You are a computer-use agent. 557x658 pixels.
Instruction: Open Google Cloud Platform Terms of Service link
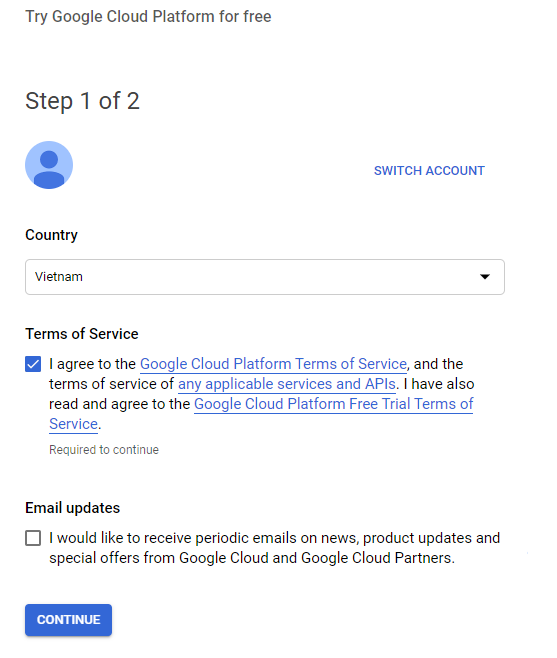pos(273,364)
